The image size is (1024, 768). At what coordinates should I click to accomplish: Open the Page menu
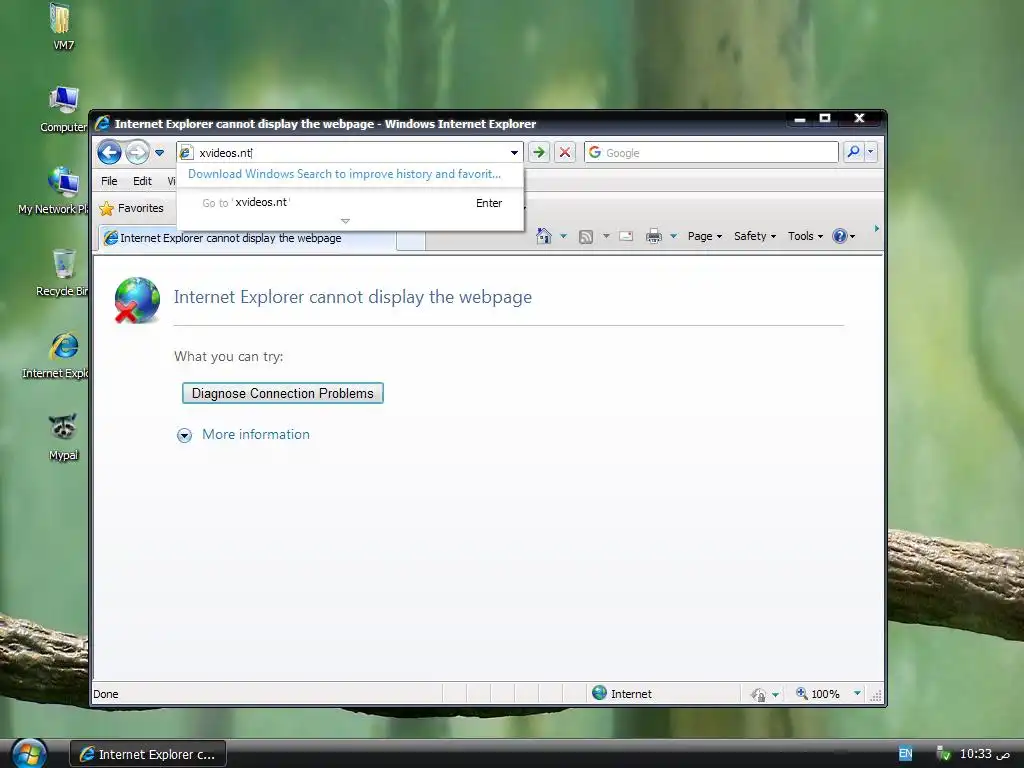click(x=704, y=236)
